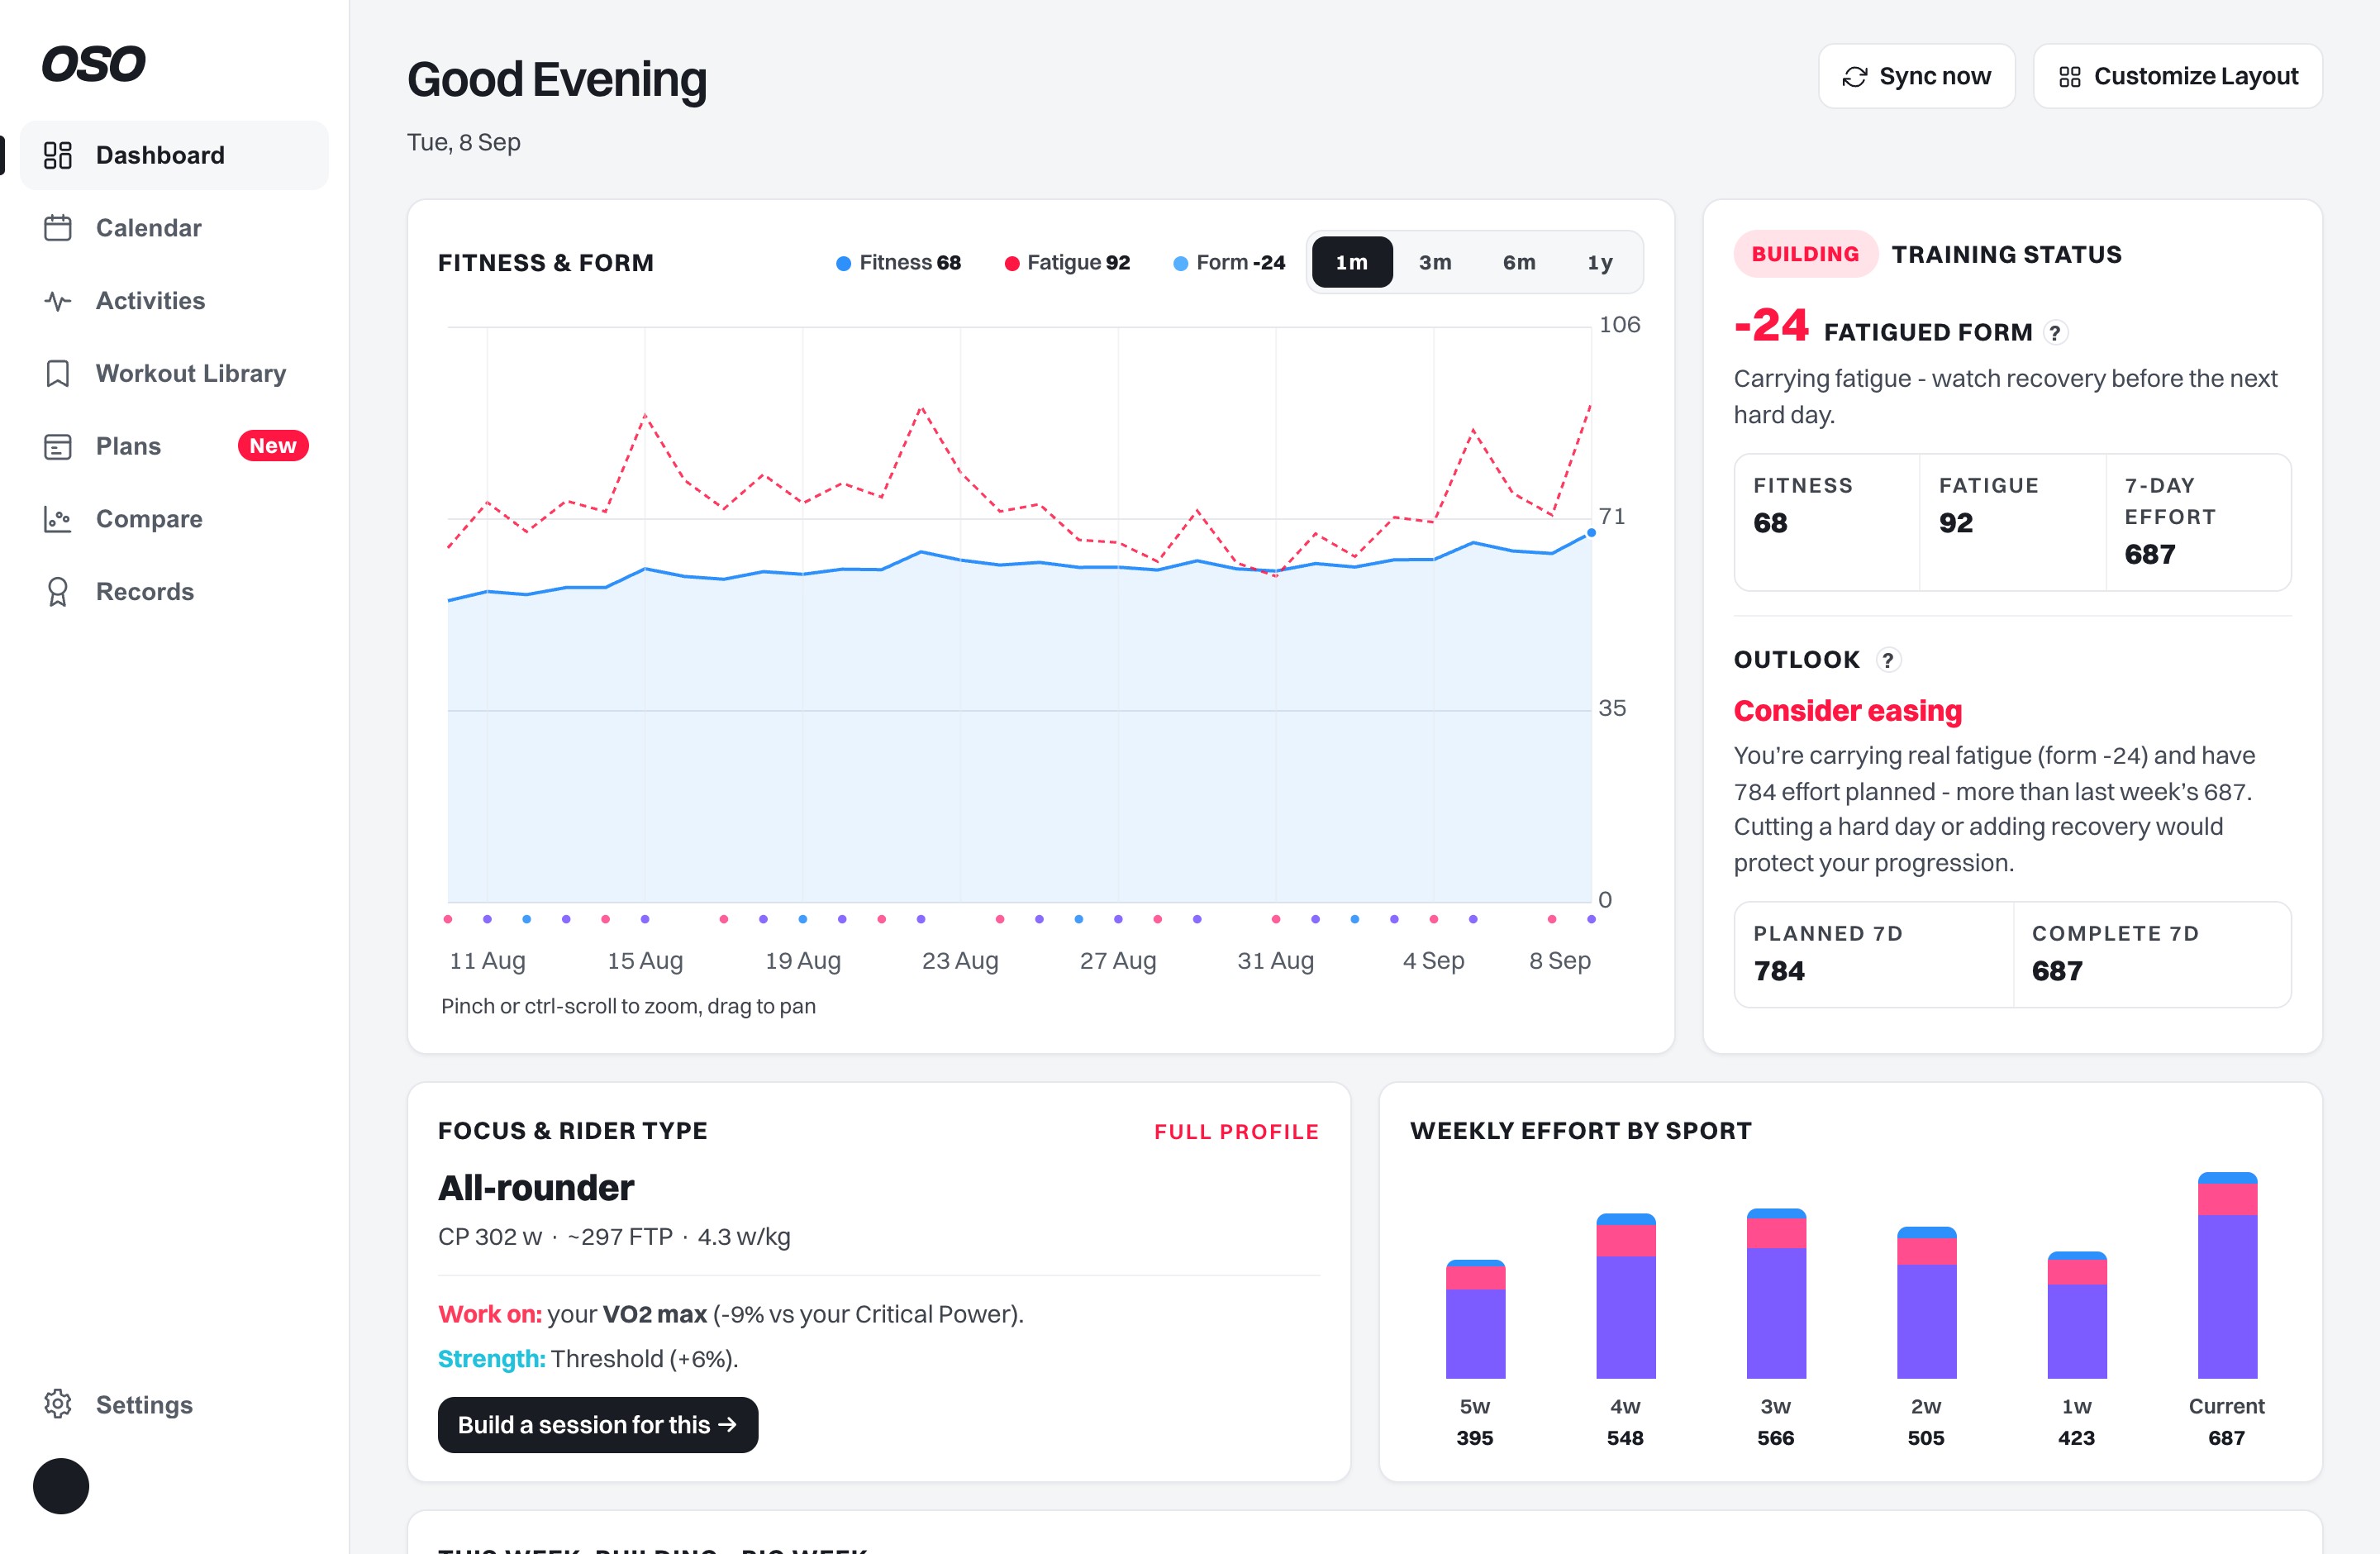Switch chart range to 6m
2380x1554 pixels.
pyautogui.click(x=1519, y=262)
